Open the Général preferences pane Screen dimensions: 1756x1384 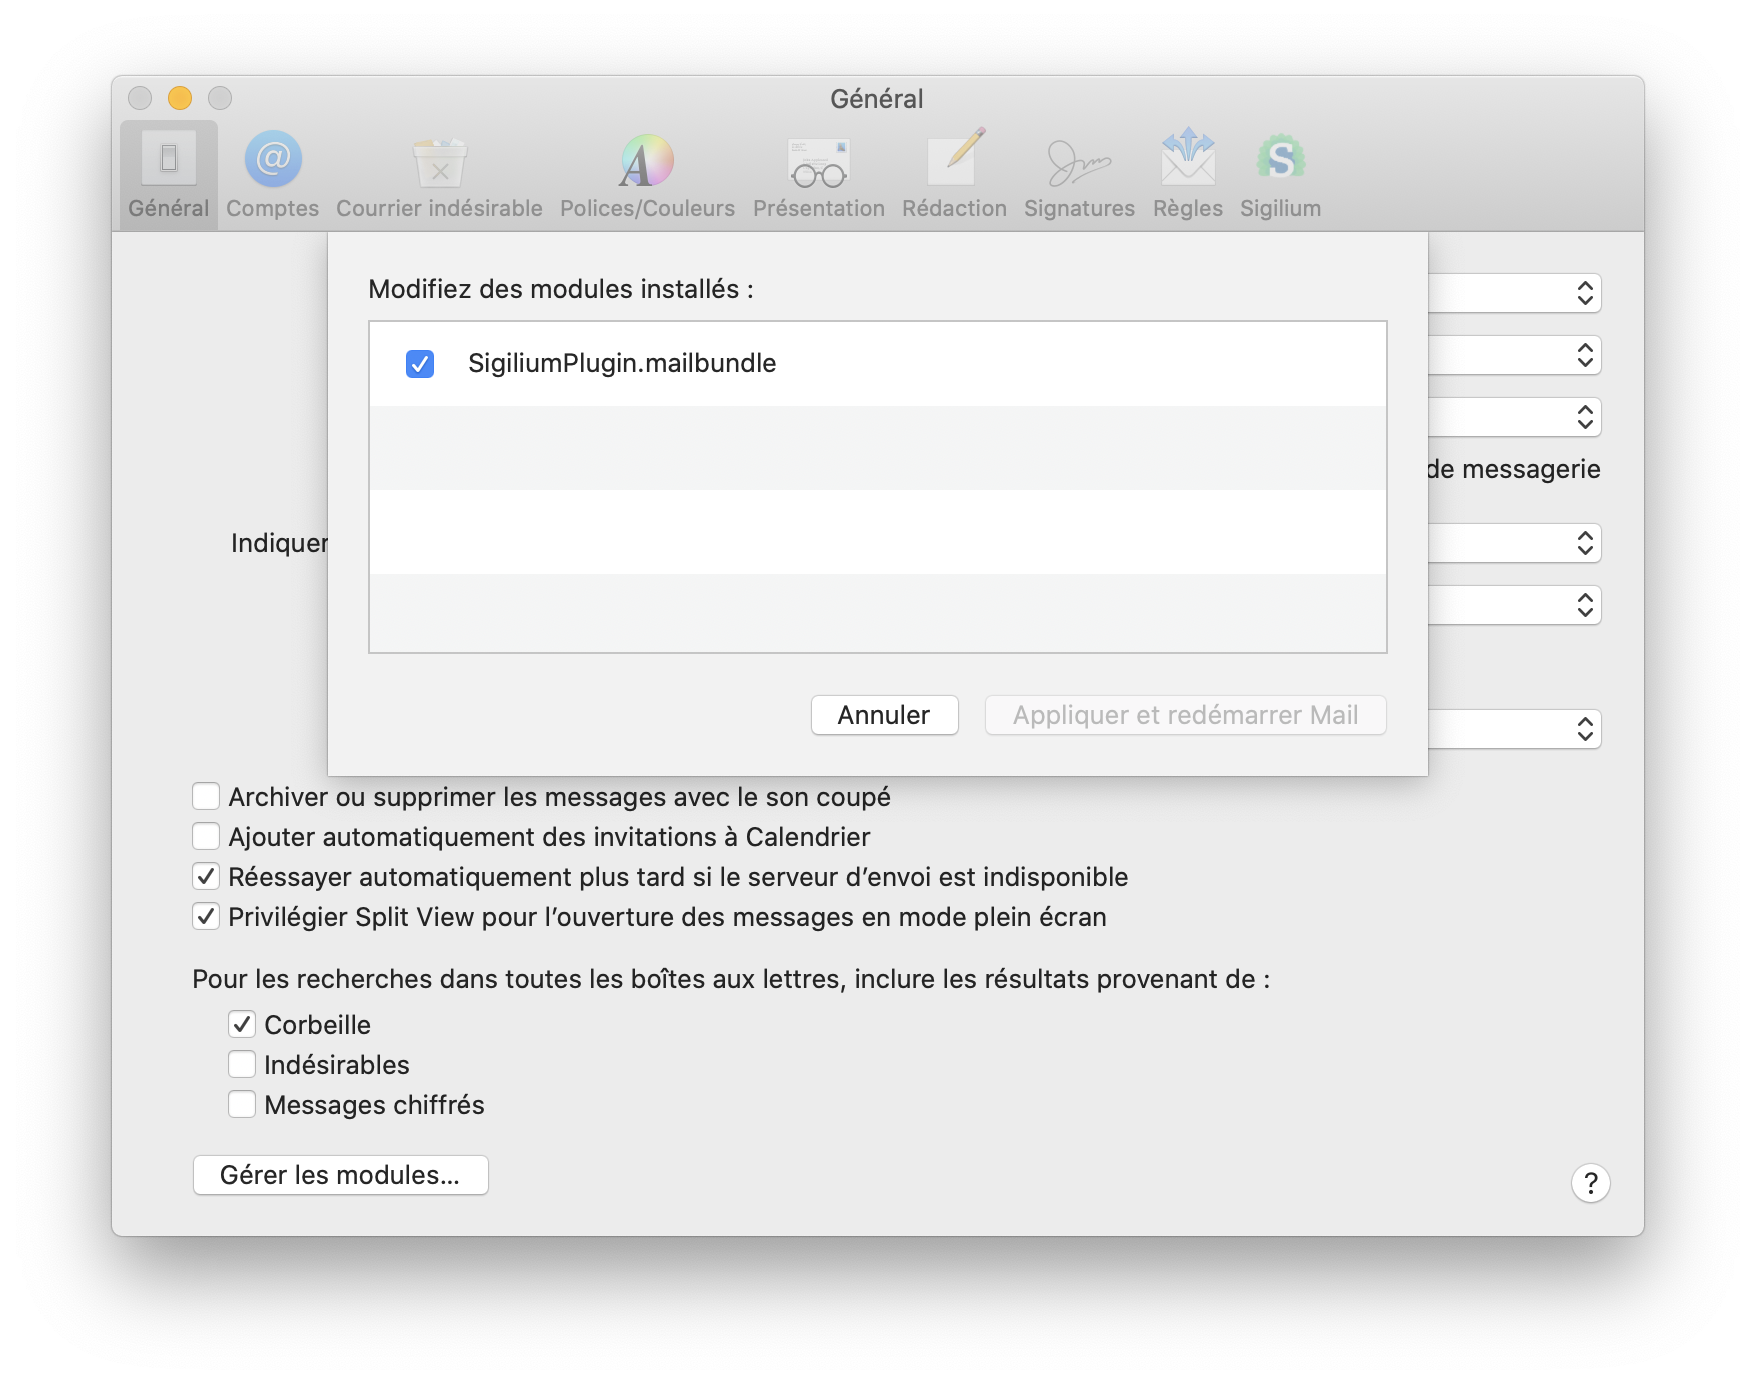click(x=168, y=176)
